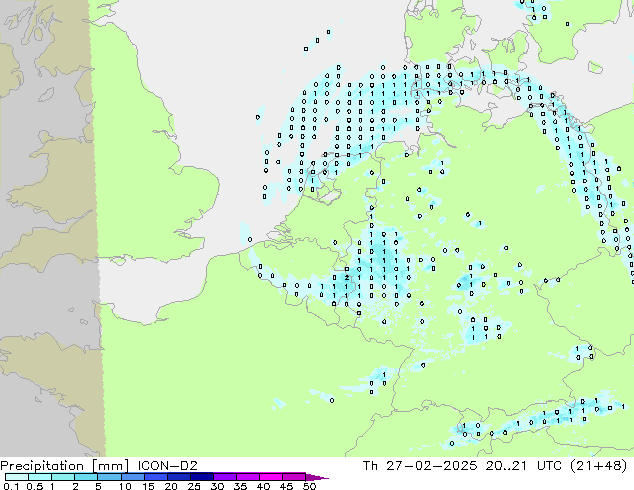Click the '40' legend scale value

[263, 486]
